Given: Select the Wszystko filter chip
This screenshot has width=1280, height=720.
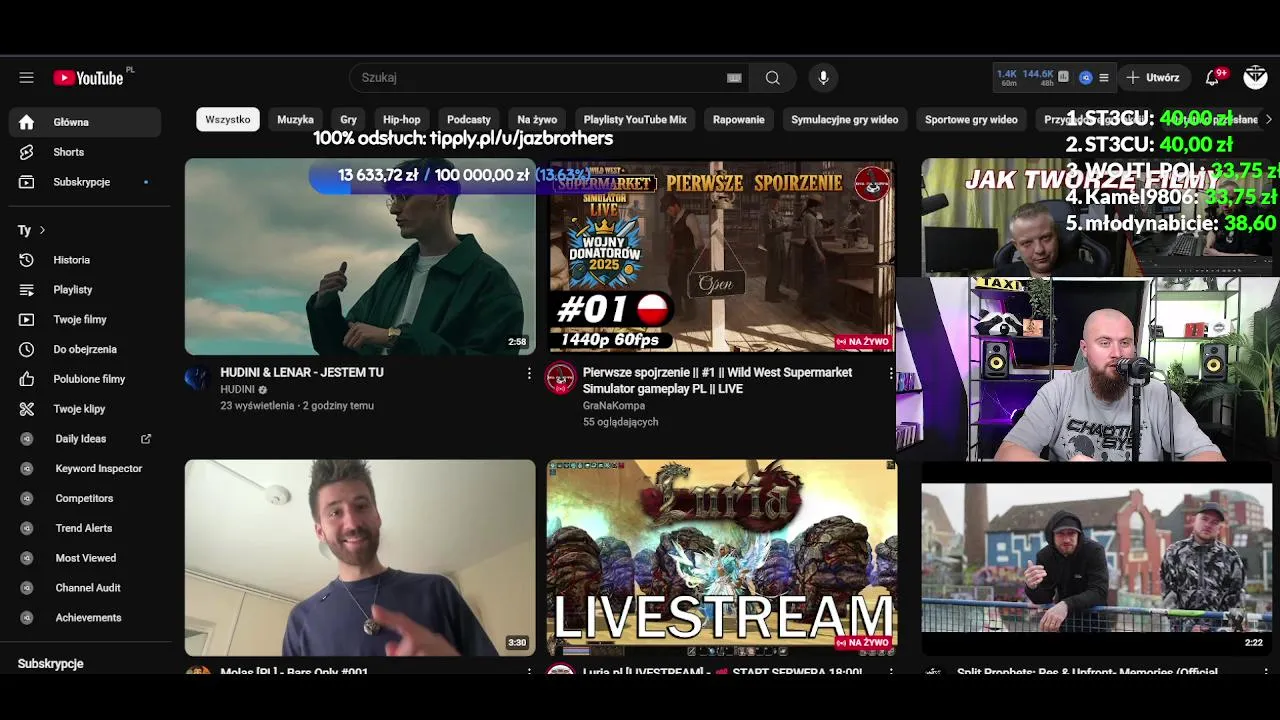Looking at the screenshot, I should pyautogui.click(x=228, y=120).
